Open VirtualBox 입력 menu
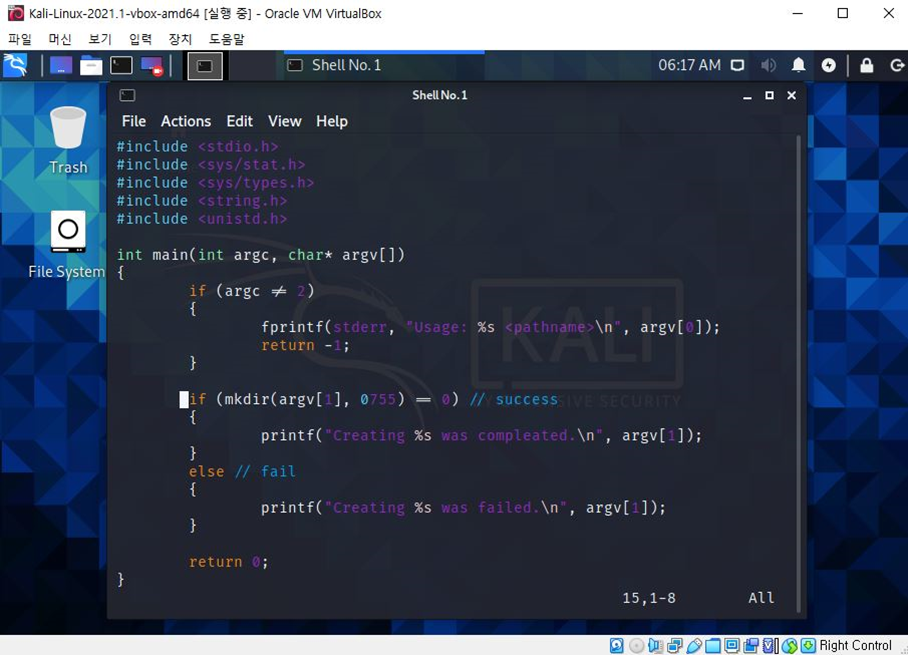The image size is (908, 655). pos(140,39)
